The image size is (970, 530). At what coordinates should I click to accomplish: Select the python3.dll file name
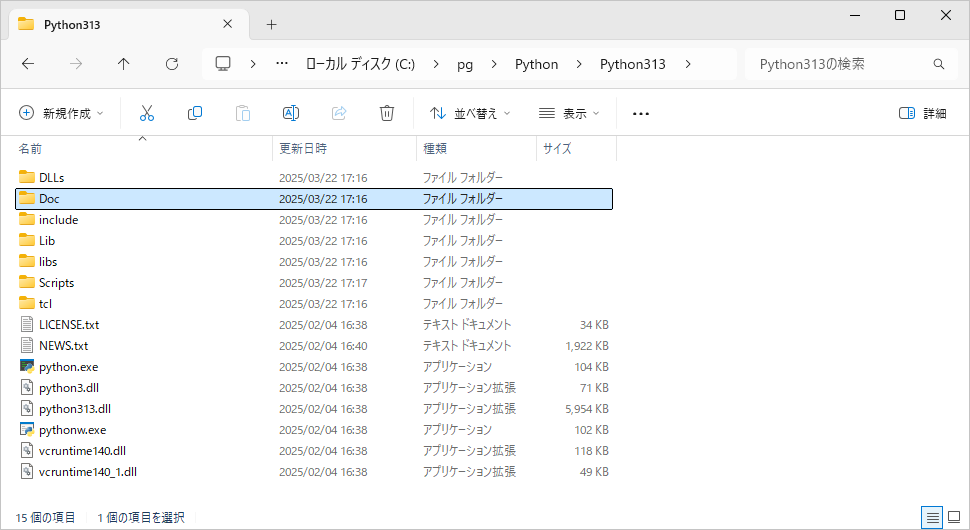tap(69, 388)
